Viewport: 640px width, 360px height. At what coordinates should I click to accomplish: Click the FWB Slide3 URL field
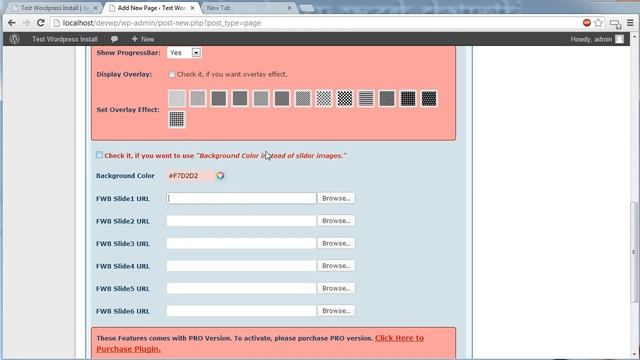tap(241, 243)
